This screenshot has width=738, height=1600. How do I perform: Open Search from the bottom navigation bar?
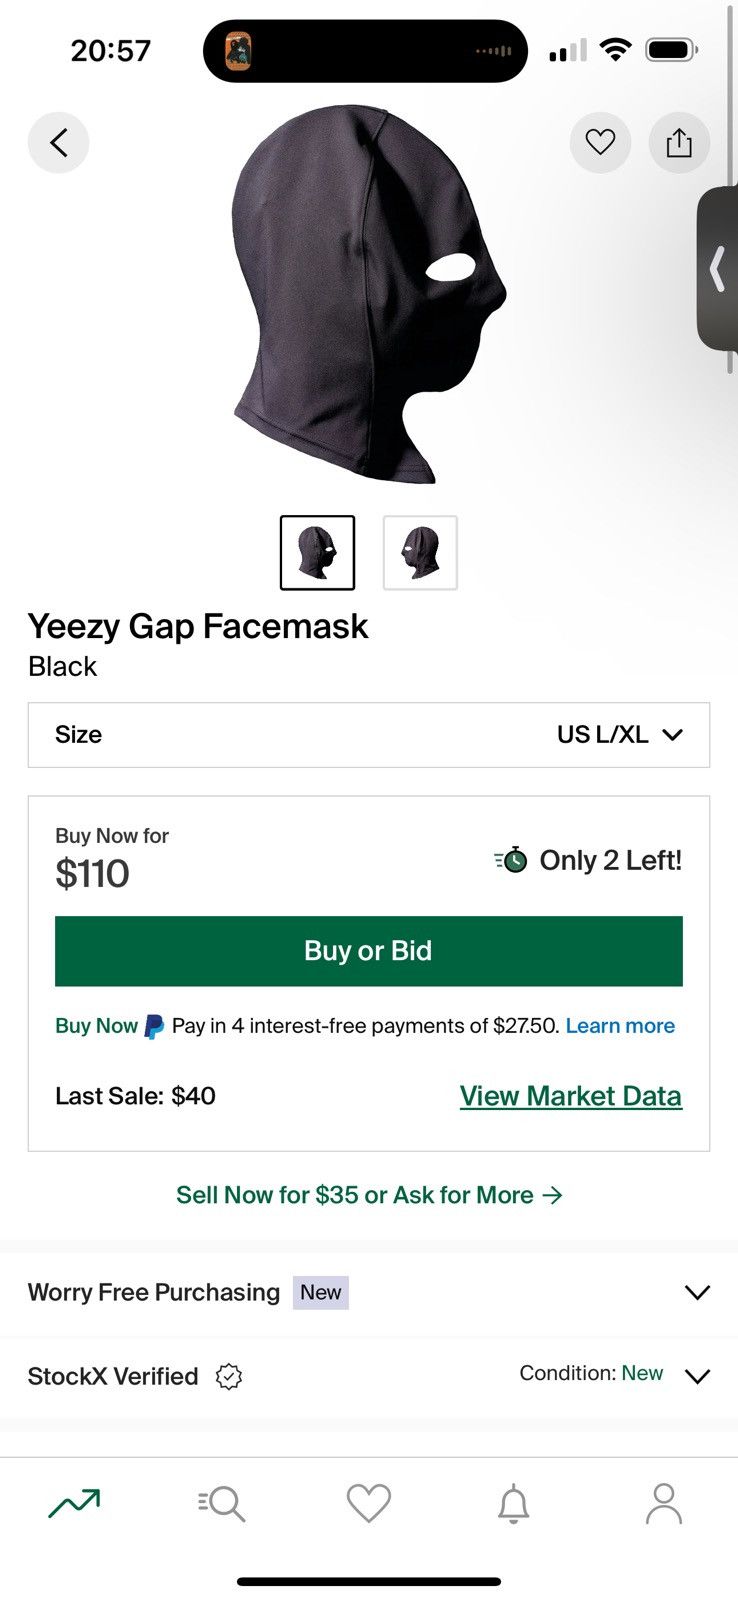(x=222, y=1502)
